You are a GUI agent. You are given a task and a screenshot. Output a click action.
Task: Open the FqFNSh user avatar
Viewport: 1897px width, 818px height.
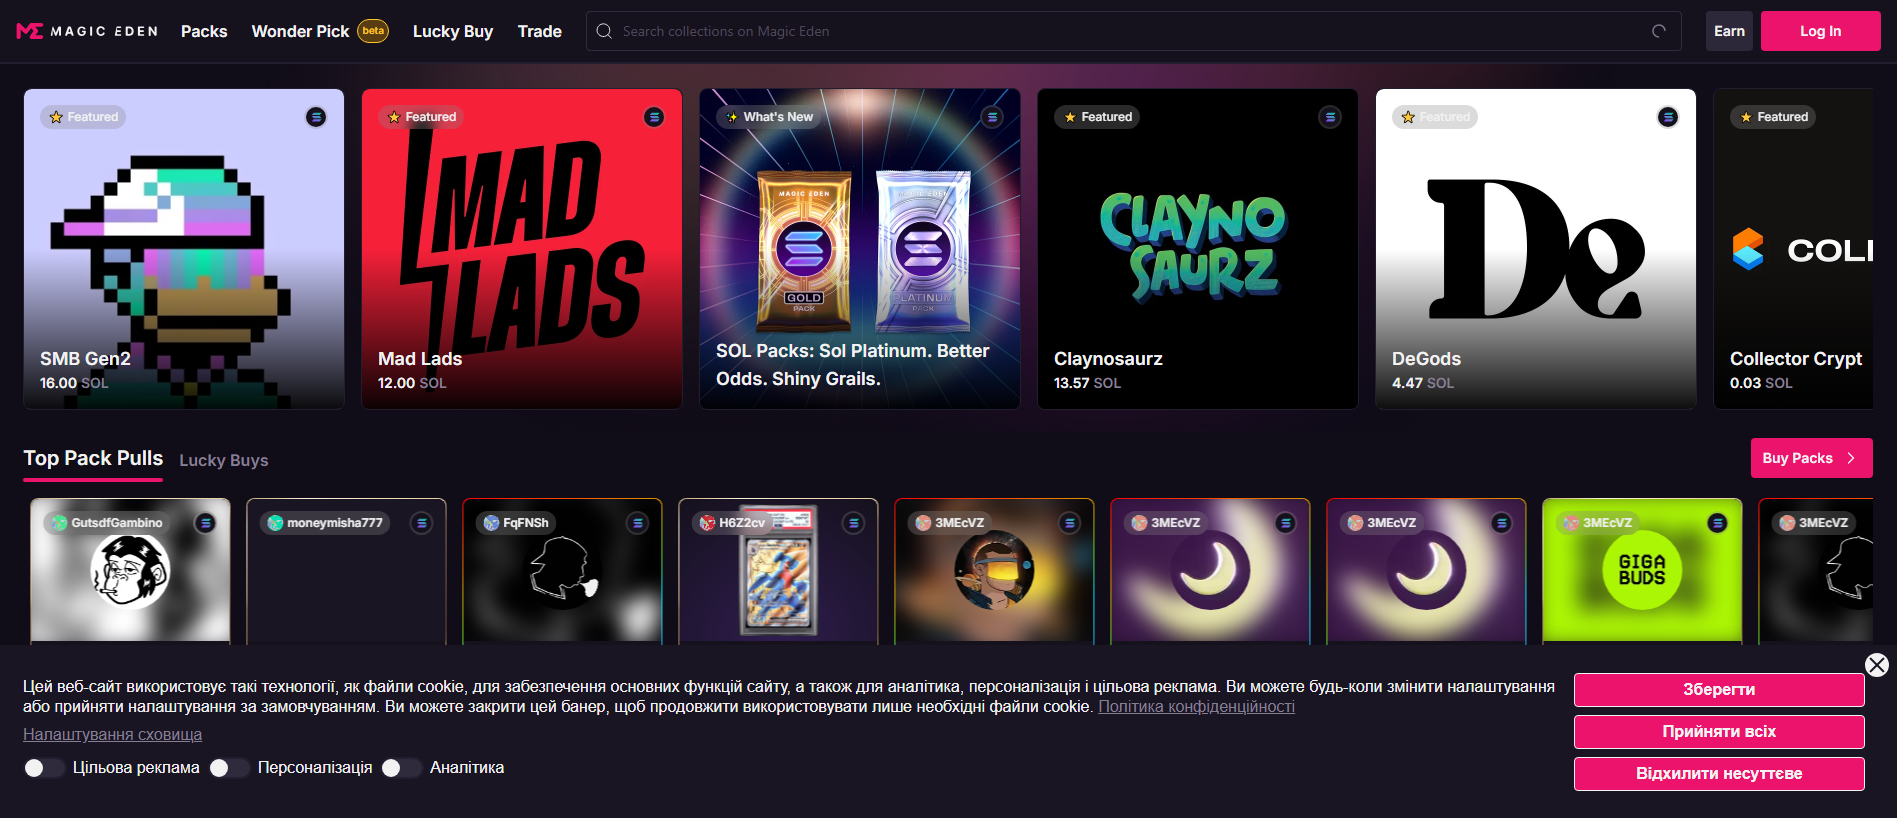[x=492, y=523]
